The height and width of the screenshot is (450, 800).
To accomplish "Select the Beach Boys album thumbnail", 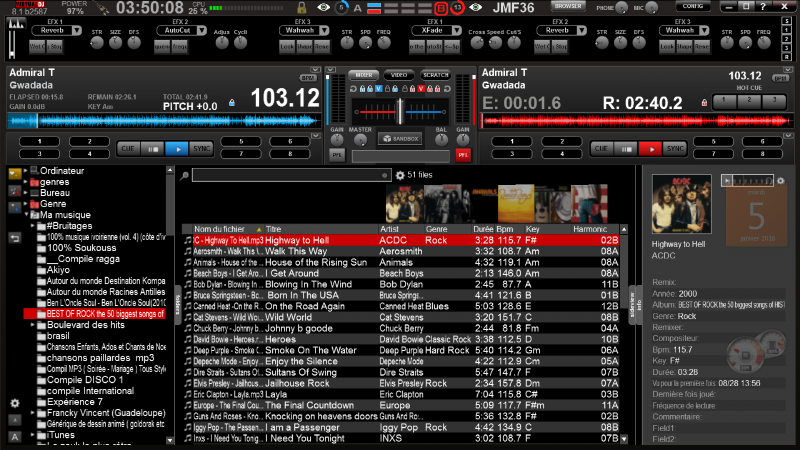I will pos(515,204).
